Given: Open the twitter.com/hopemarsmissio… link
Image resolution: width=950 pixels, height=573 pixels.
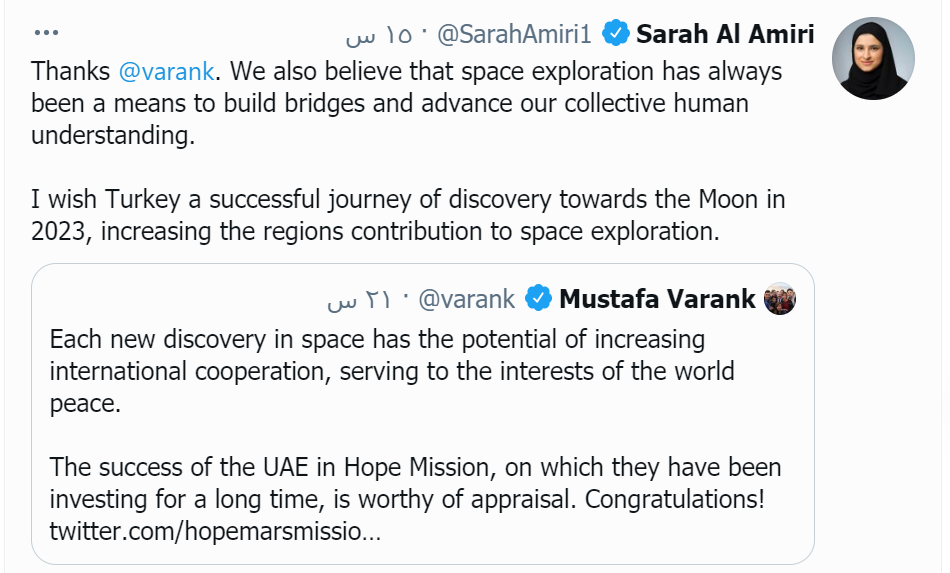Looking at the screenshot, I should click(x=215, y=530).
